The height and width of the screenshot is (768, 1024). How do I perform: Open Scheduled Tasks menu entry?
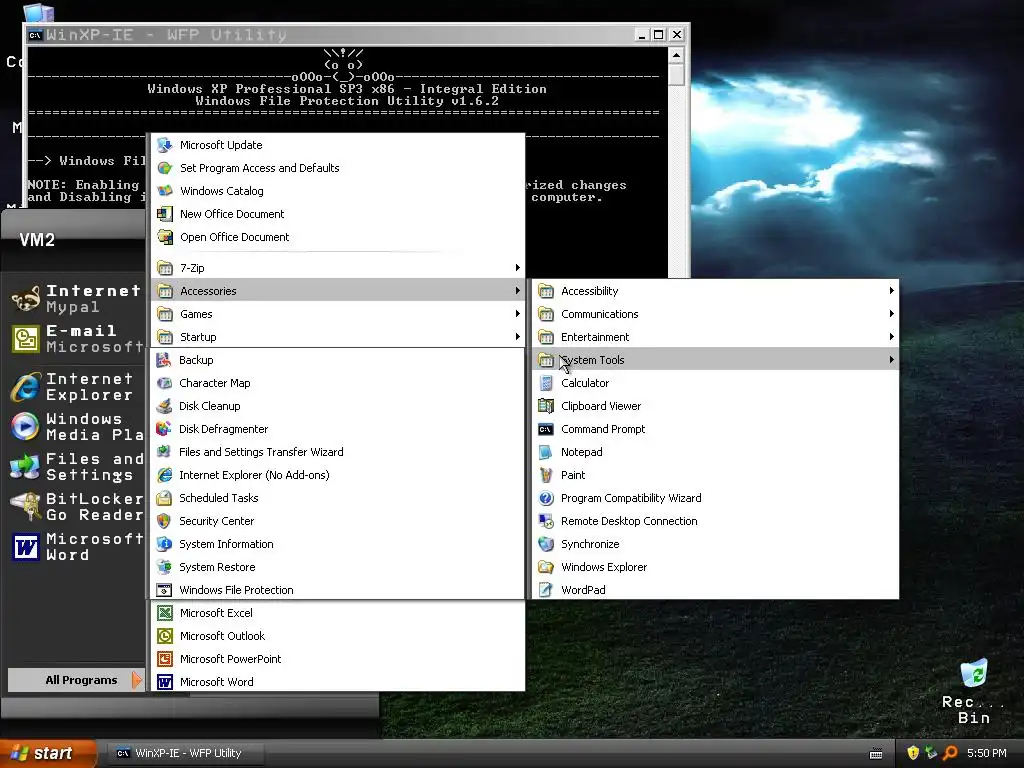[338, 498]
